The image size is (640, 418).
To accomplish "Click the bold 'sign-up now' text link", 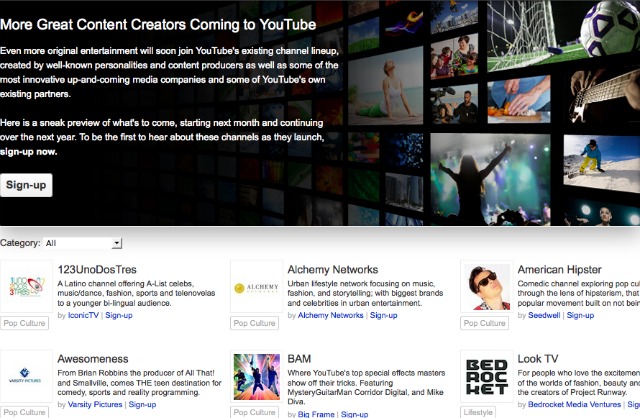I will (29, 152).
